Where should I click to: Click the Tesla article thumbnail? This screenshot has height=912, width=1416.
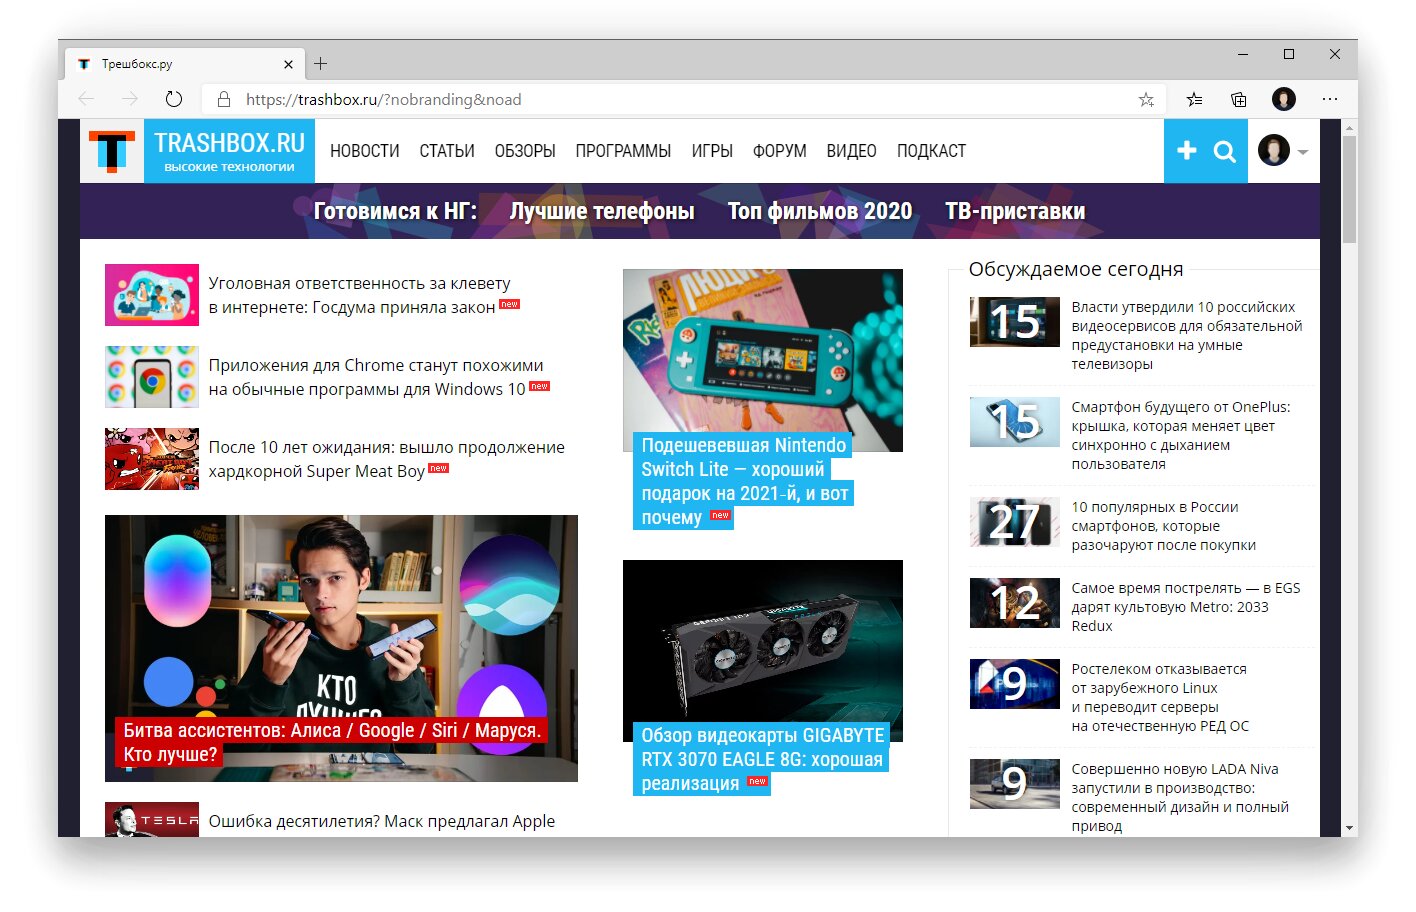click(152, 820)
